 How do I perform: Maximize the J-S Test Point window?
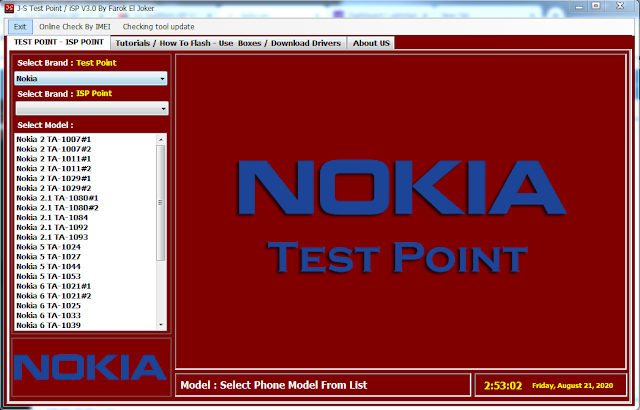596,7
